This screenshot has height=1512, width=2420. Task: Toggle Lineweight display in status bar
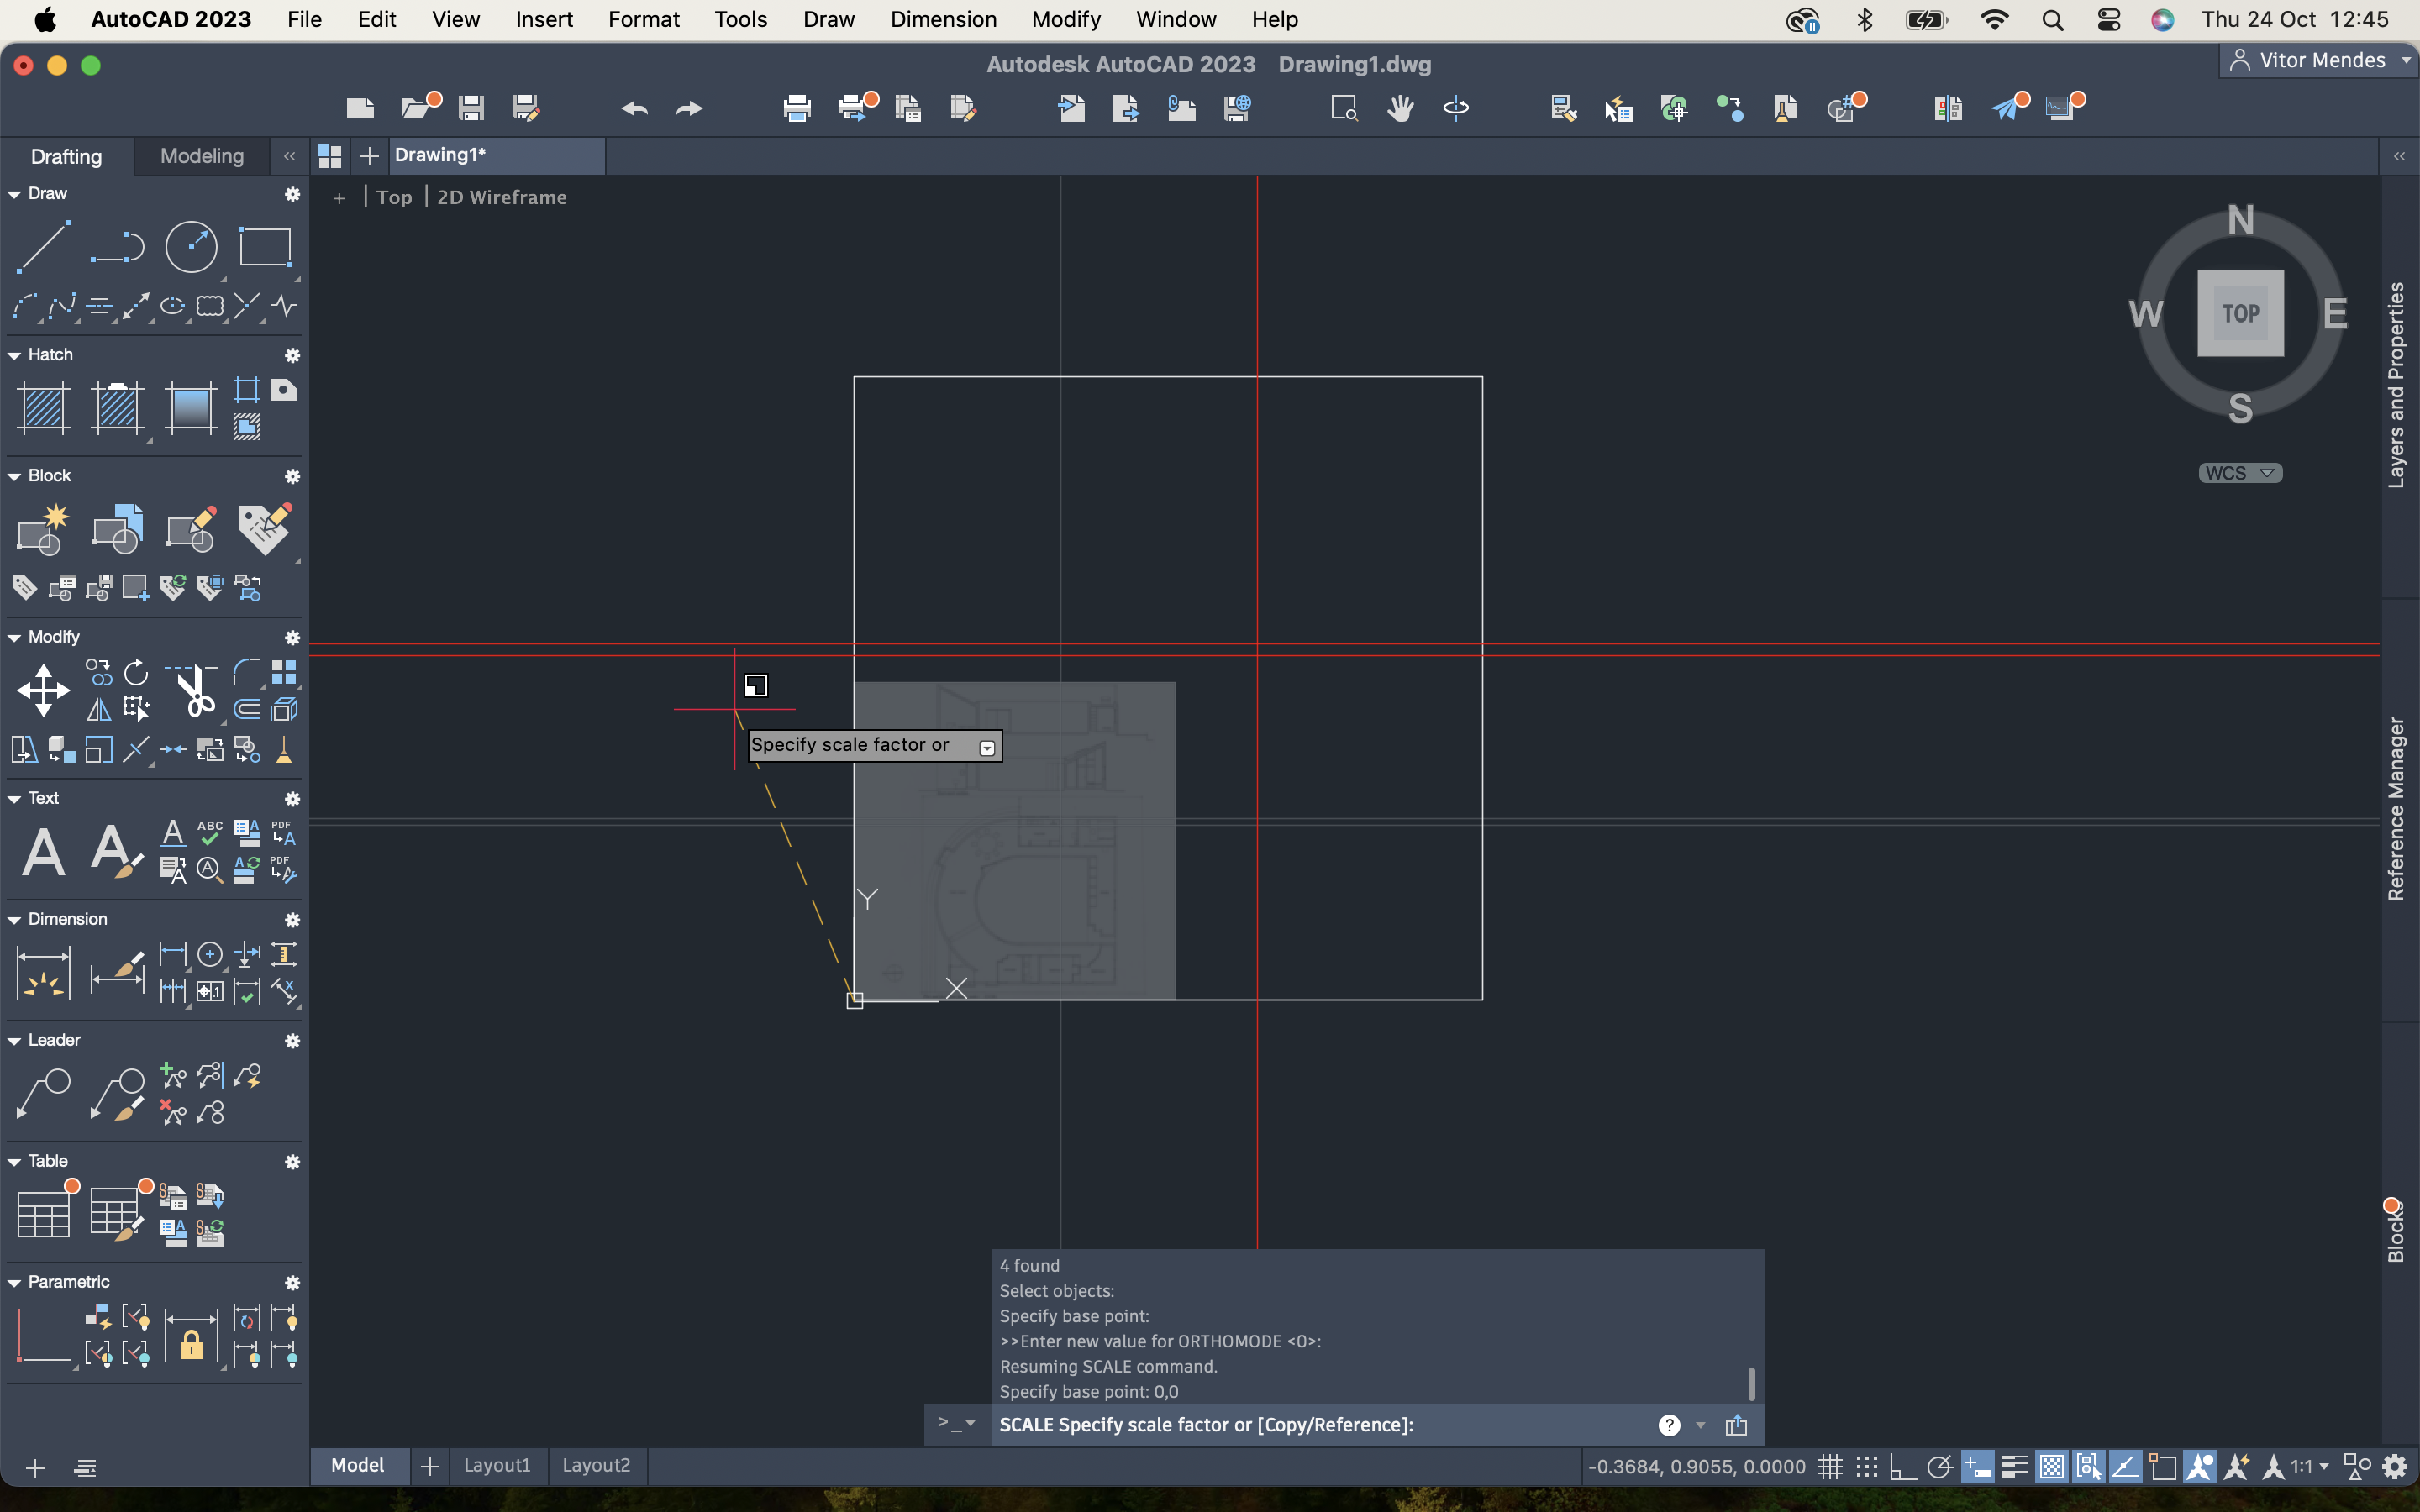2014,1467
